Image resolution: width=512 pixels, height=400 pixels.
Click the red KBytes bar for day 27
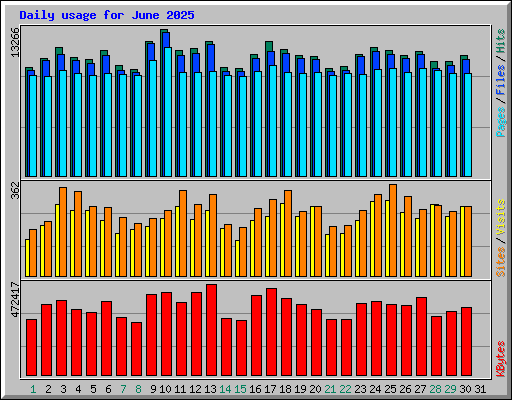point(421,337)
